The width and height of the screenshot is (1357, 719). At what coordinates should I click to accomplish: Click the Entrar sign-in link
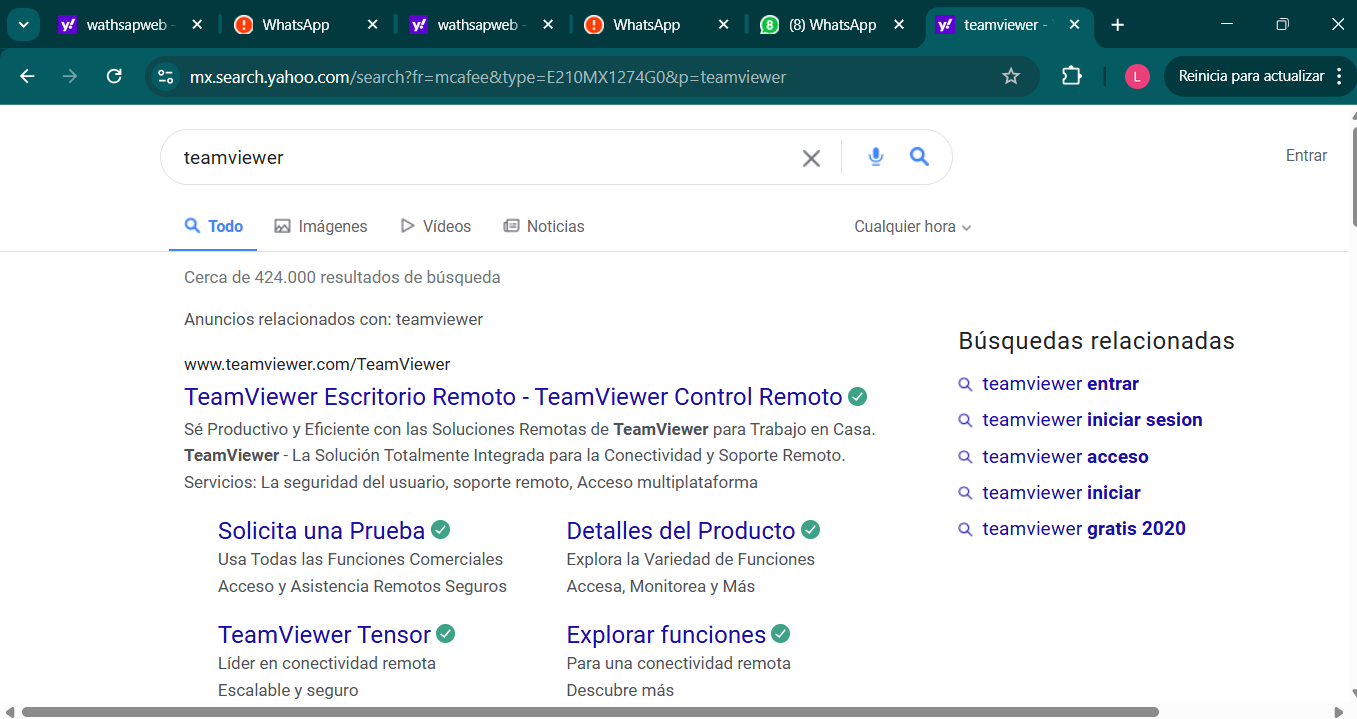tap(1306, 156)
